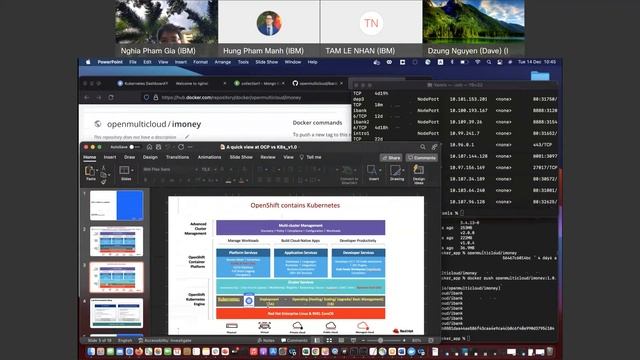Image resolution: width=640 pixels, height=360 pixels.
Task: Click the Wi-Fi icon in the menu bar
Action: click(x=477, y=62)
